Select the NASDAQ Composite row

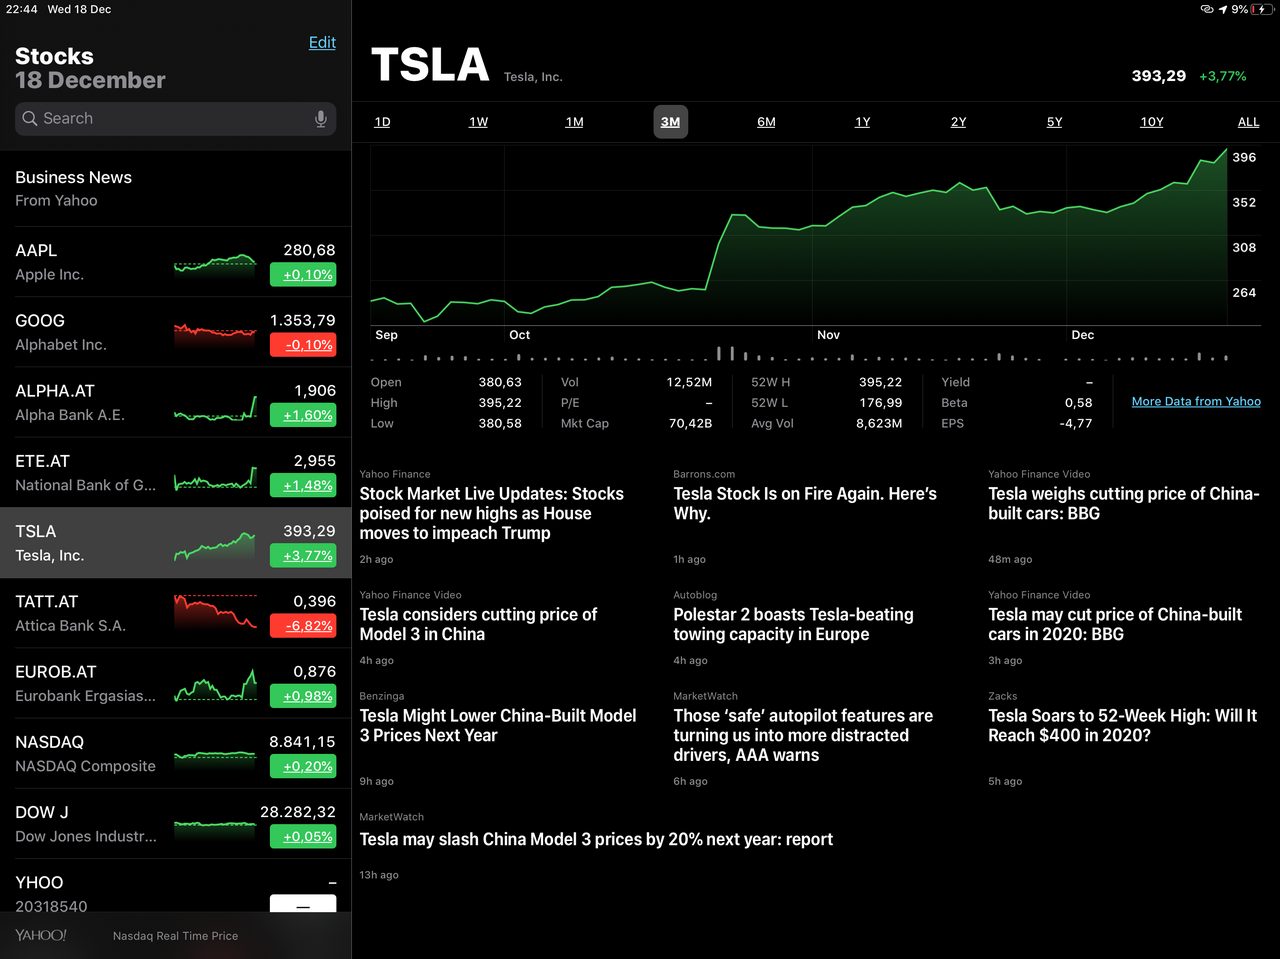(175, 753)
